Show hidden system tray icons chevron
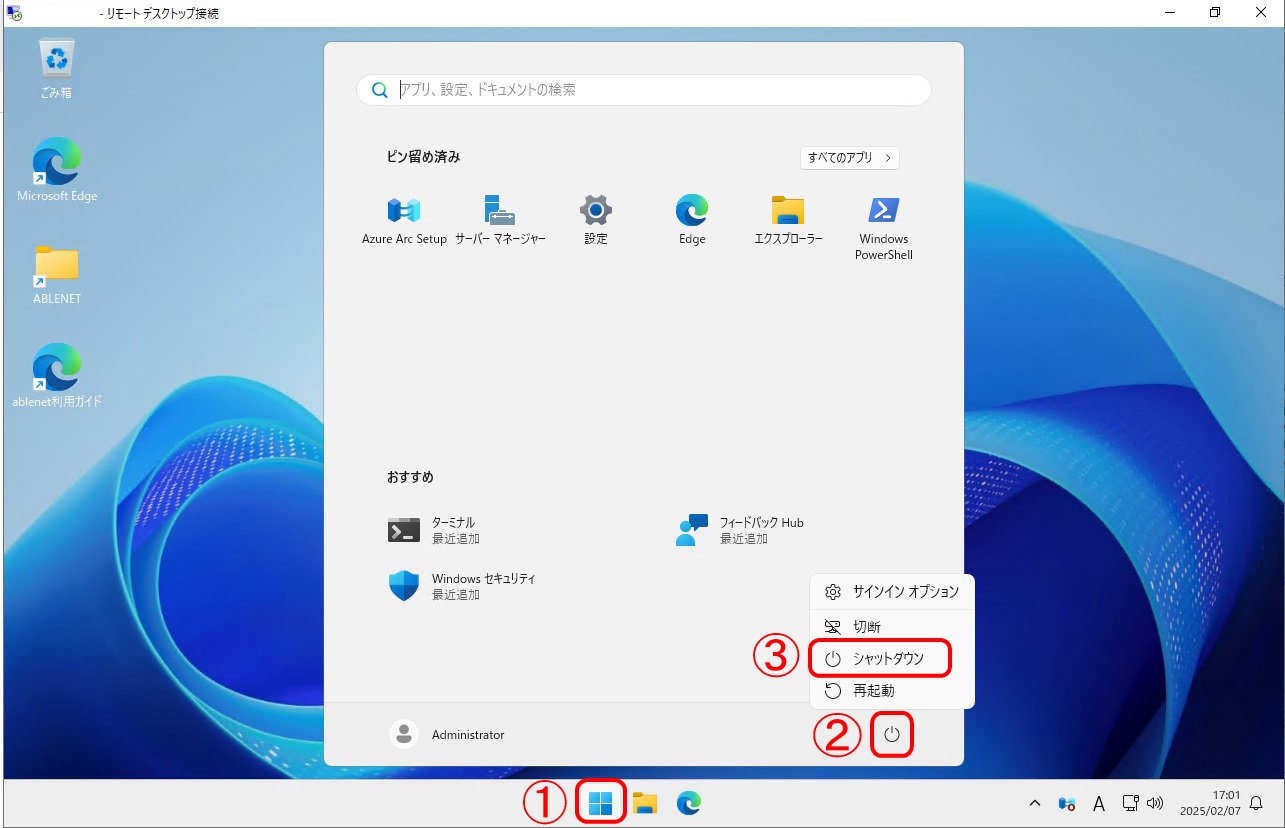Viewport: 1285px width, 828px height. coord(1035,803)
